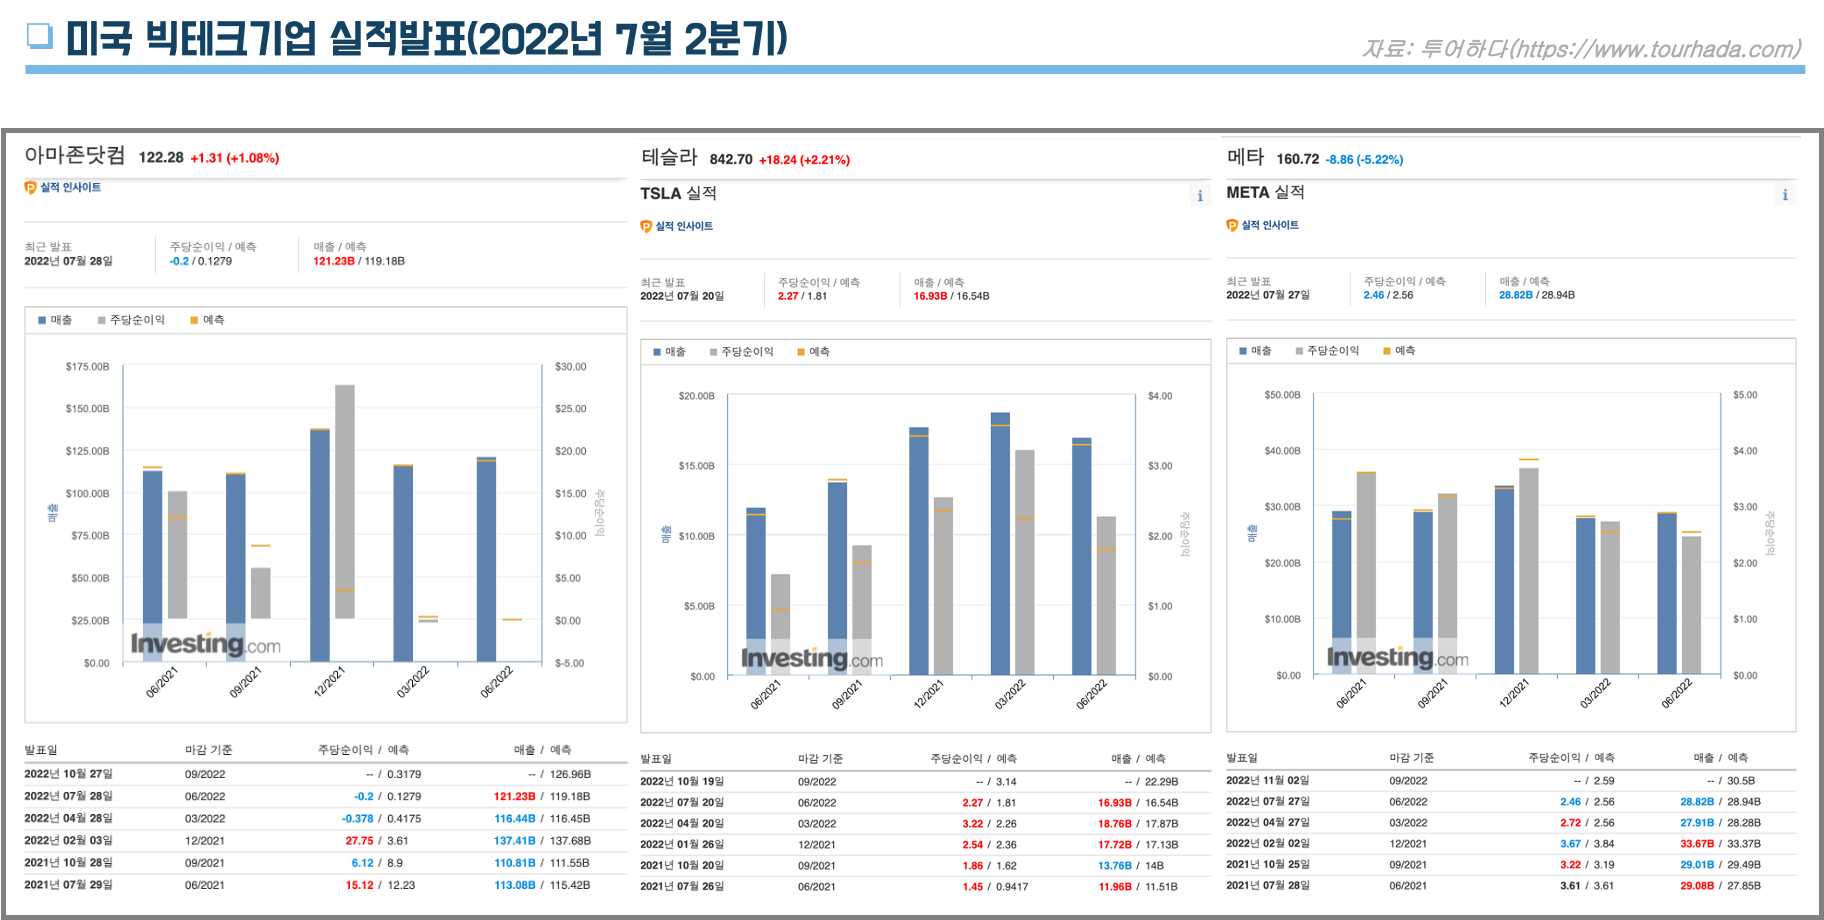Viewport: 1824px width, 920px height.
Task: Click Tesla table row 2021년 07월 26일
Action: pos(924,887)
